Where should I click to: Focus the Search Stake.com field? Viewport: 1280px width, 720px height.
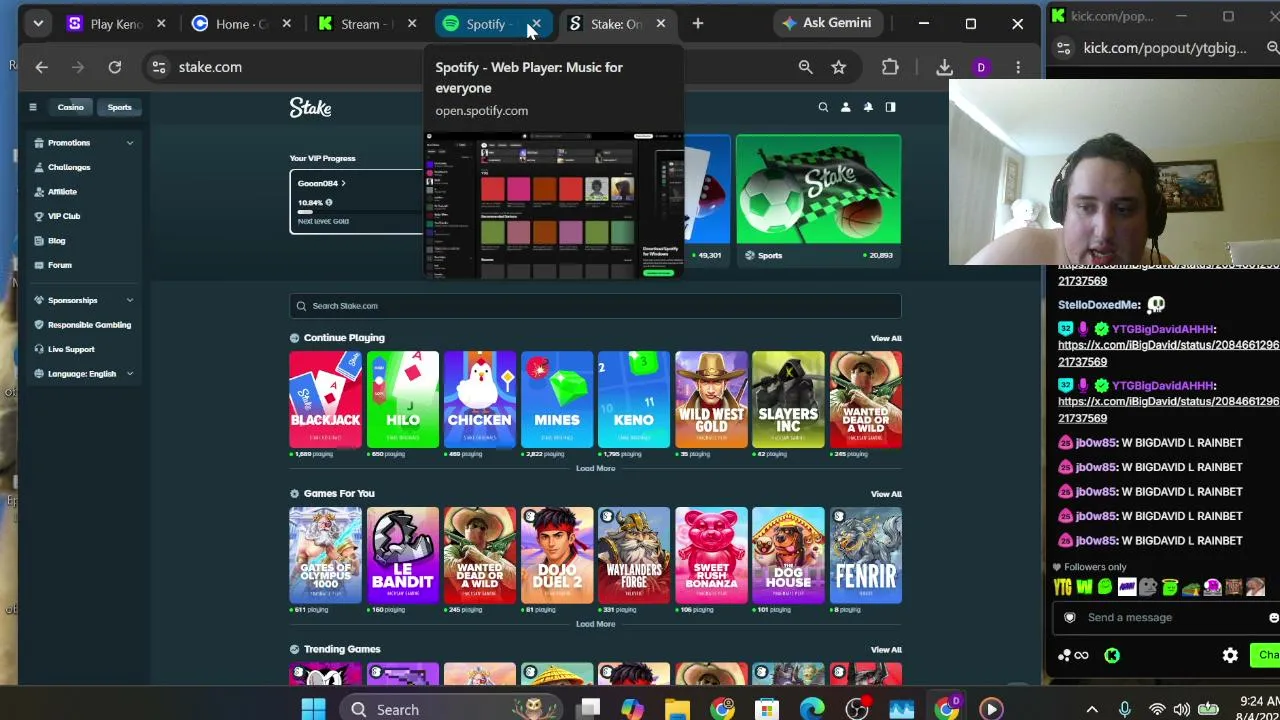(595, 306)
